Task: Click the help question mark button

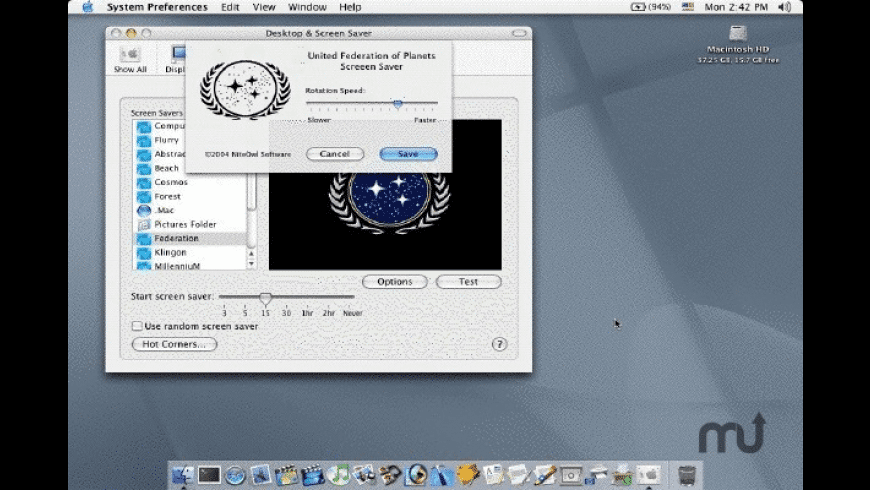Action: pyautogui.click(x=500, y=344)
